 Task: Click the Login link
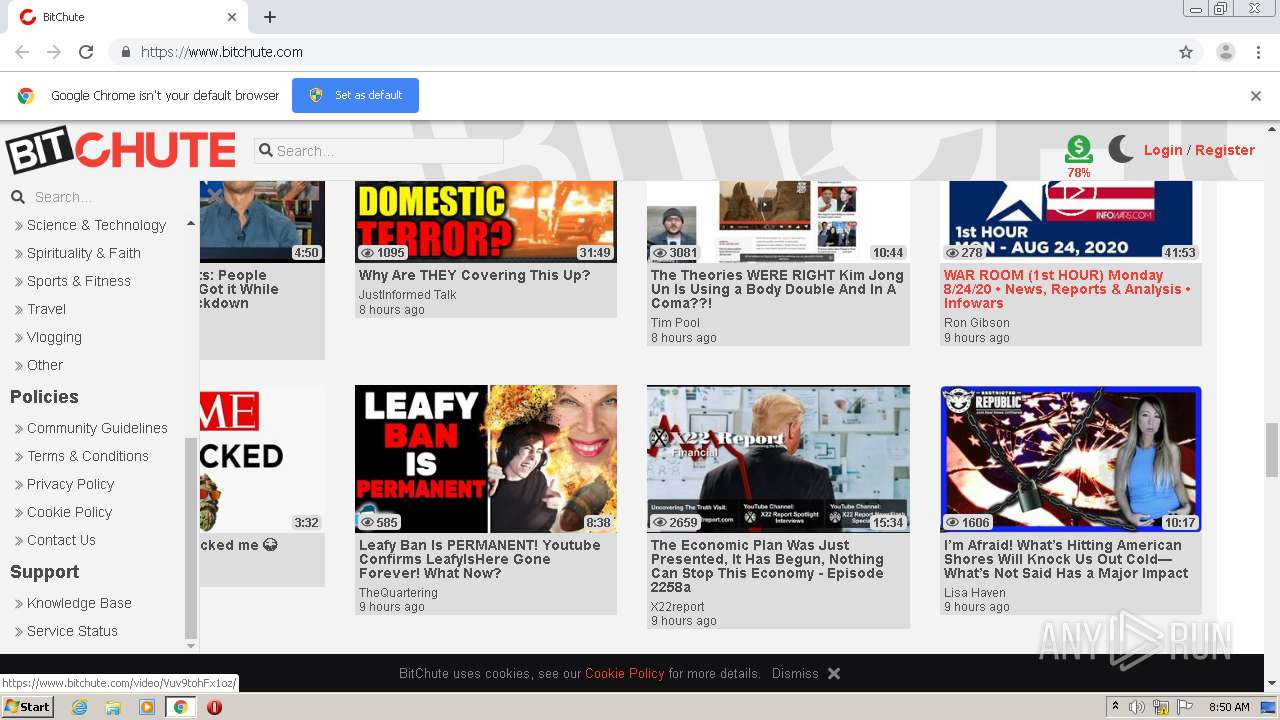point(1163,150)
